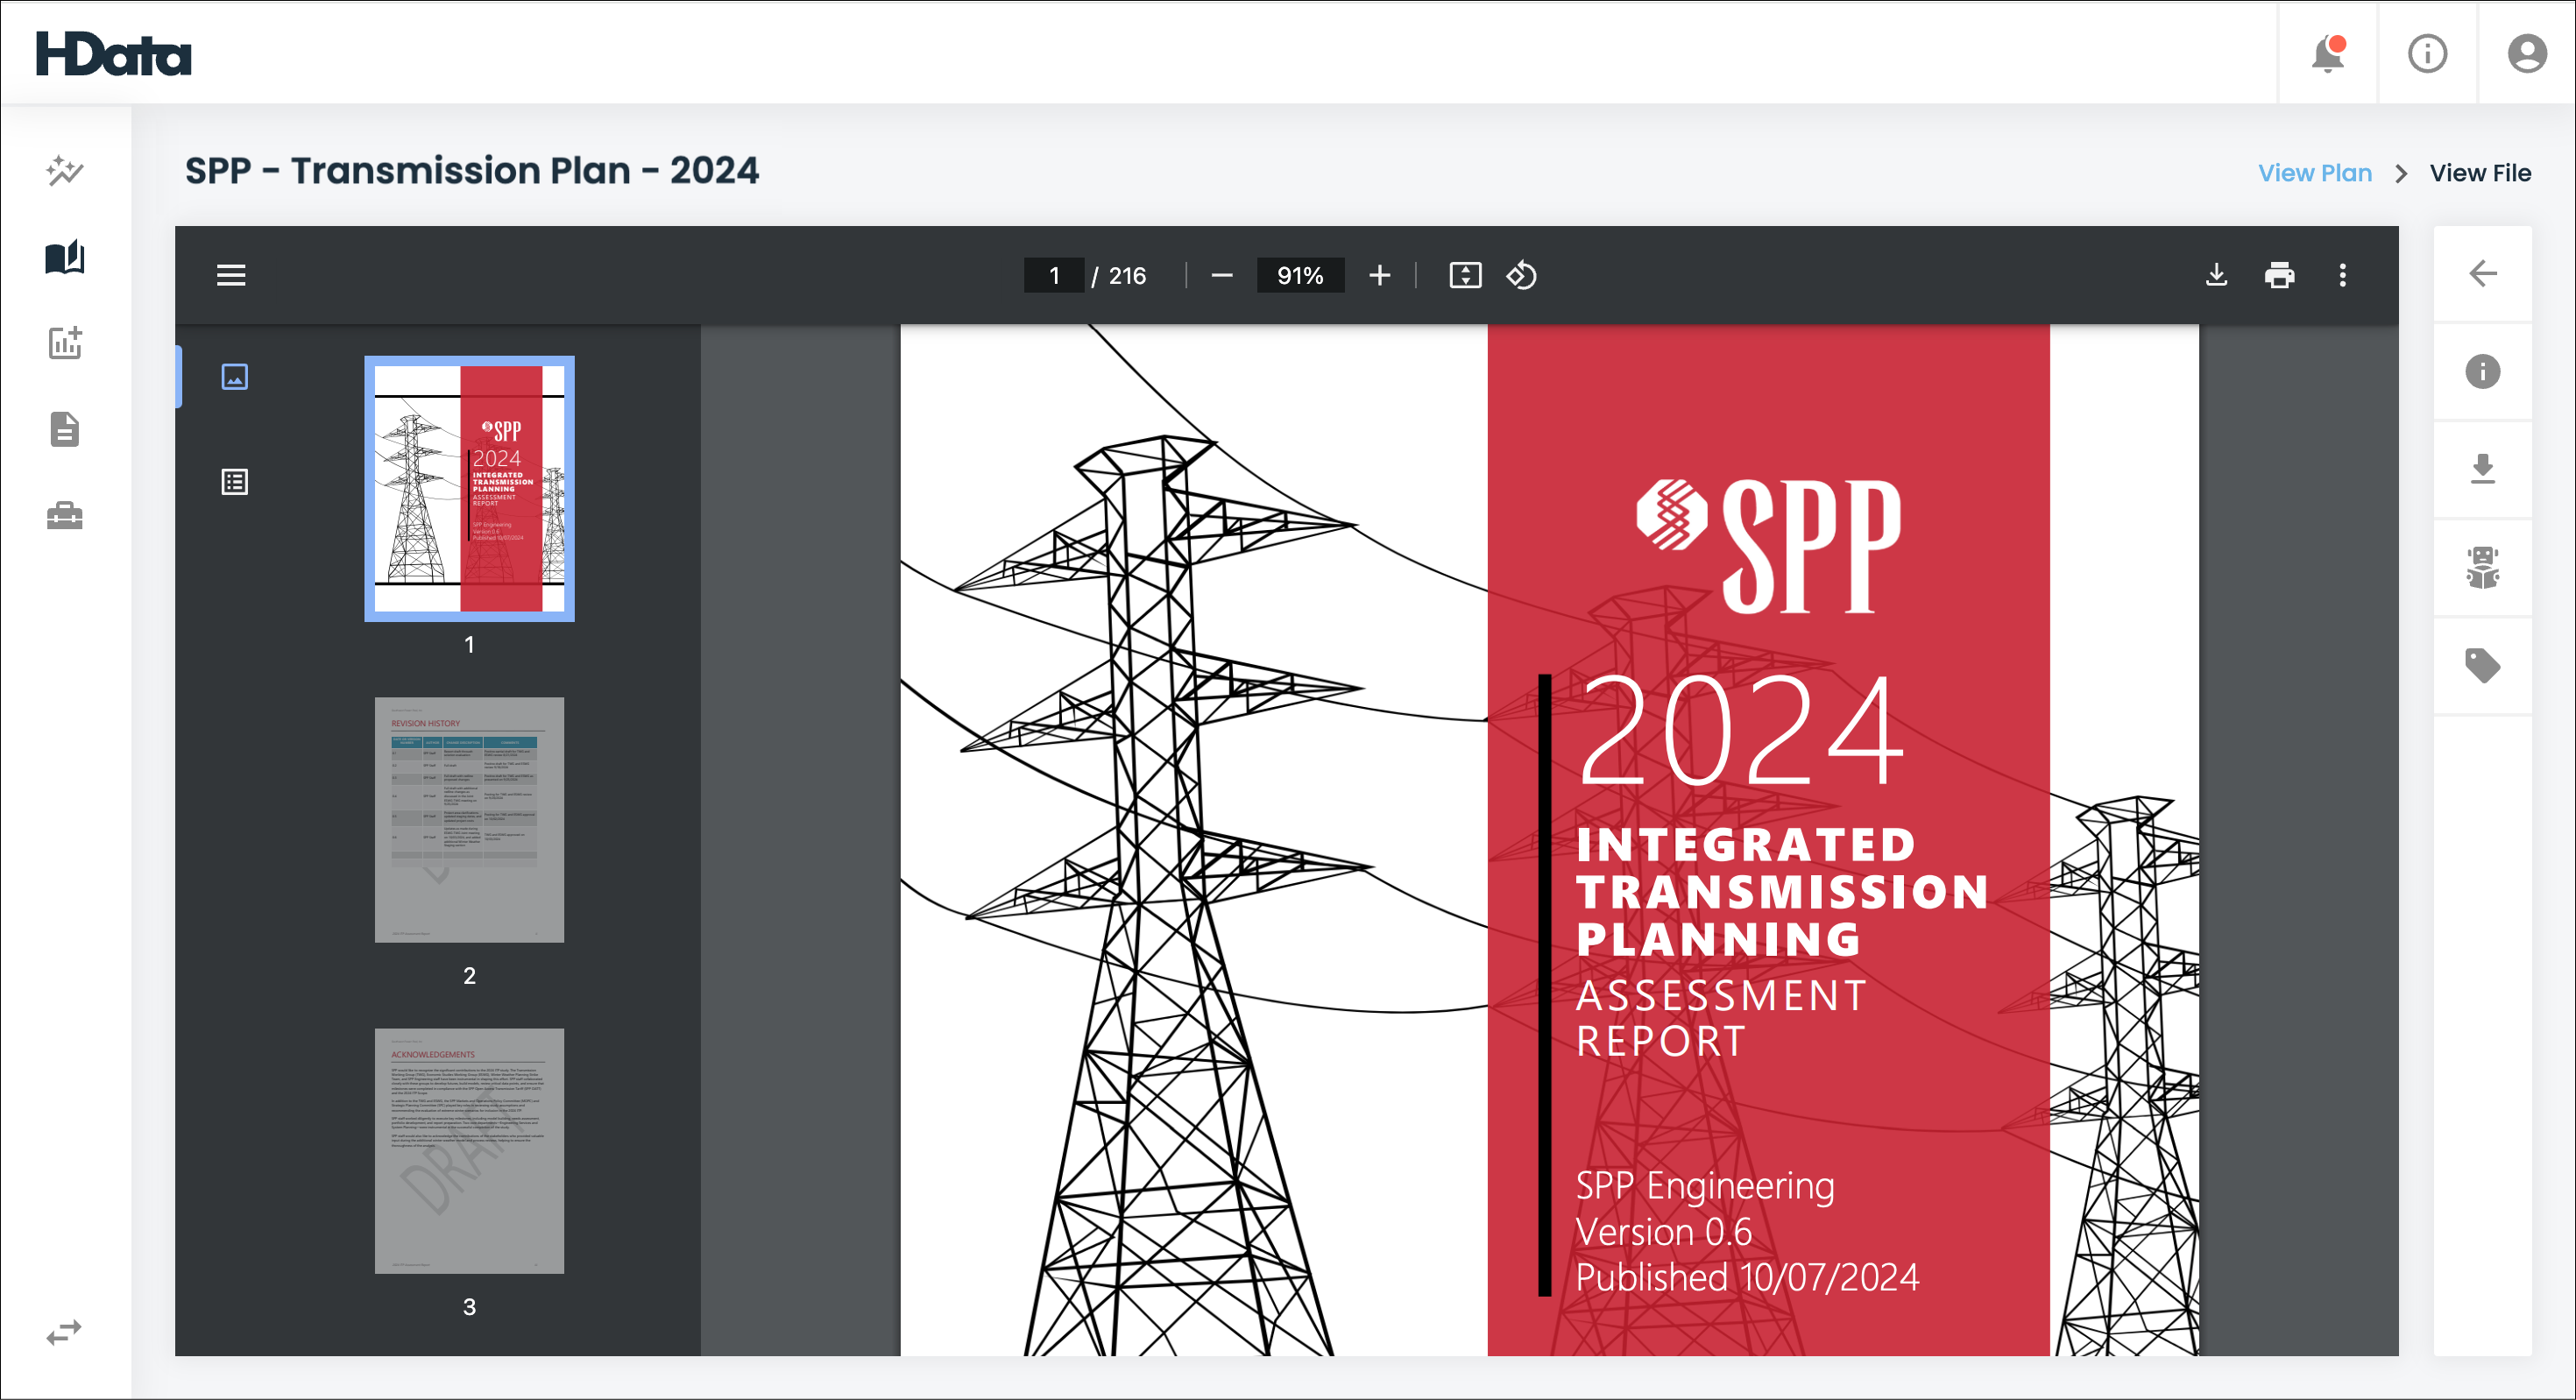
Task: Open the three-dot more options menu
Action: pyautogui.click(x=2343, y=275)
